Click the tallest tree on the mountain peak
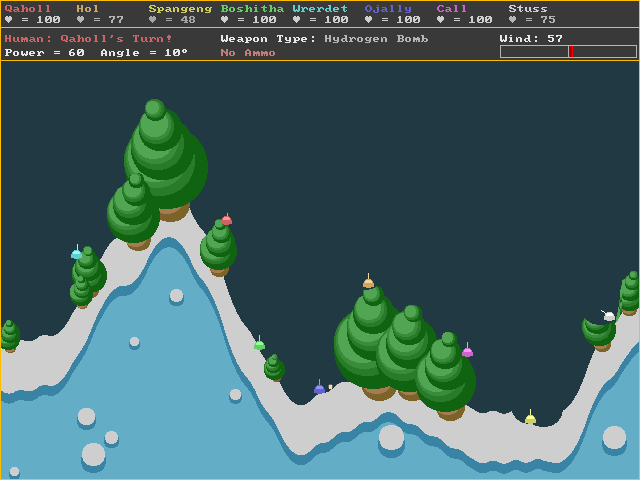The height and width of the screenshot is (480, 640). coord(166,159)
